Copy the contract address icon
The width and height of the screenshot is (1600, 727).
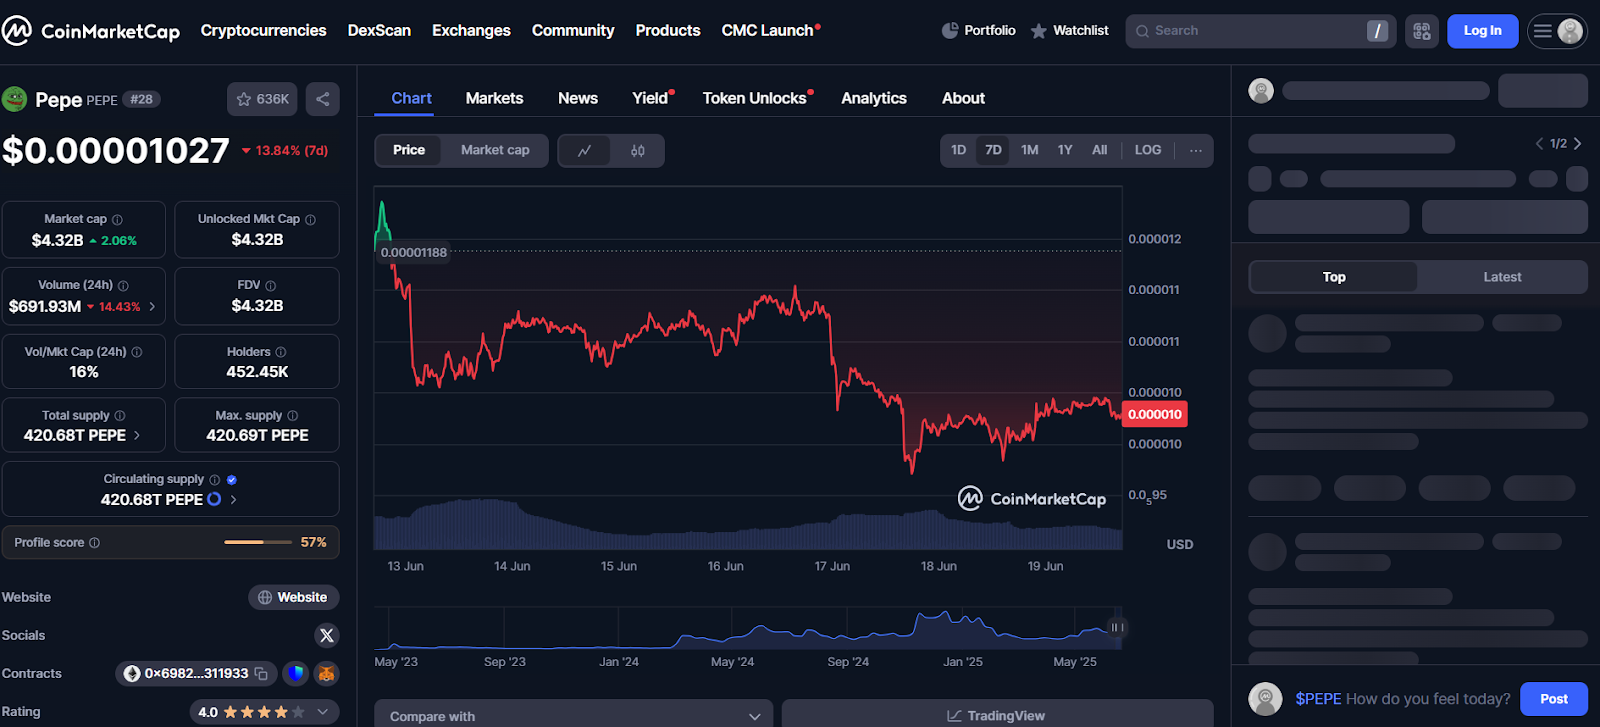(x=261, y=674)
